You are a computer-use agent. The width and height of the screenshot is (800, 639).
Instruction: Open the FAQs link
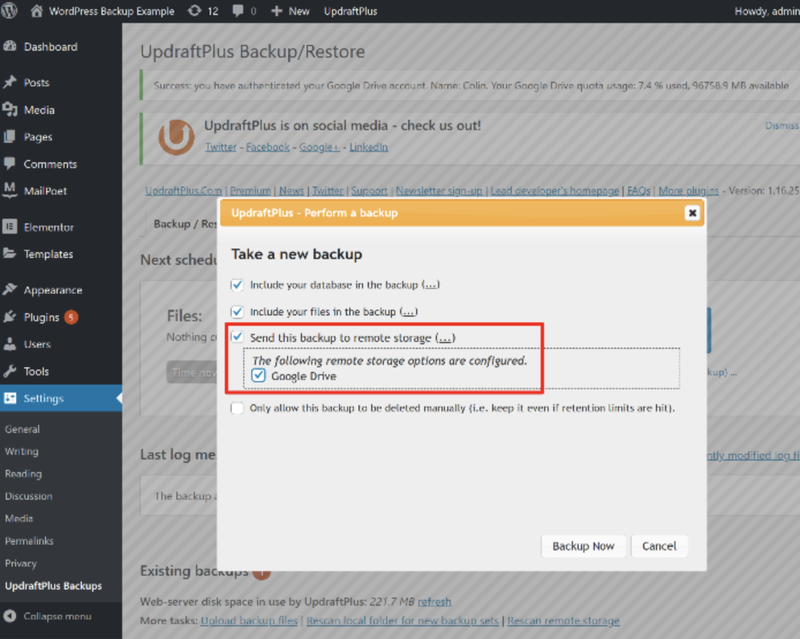[x=639, y=190]
